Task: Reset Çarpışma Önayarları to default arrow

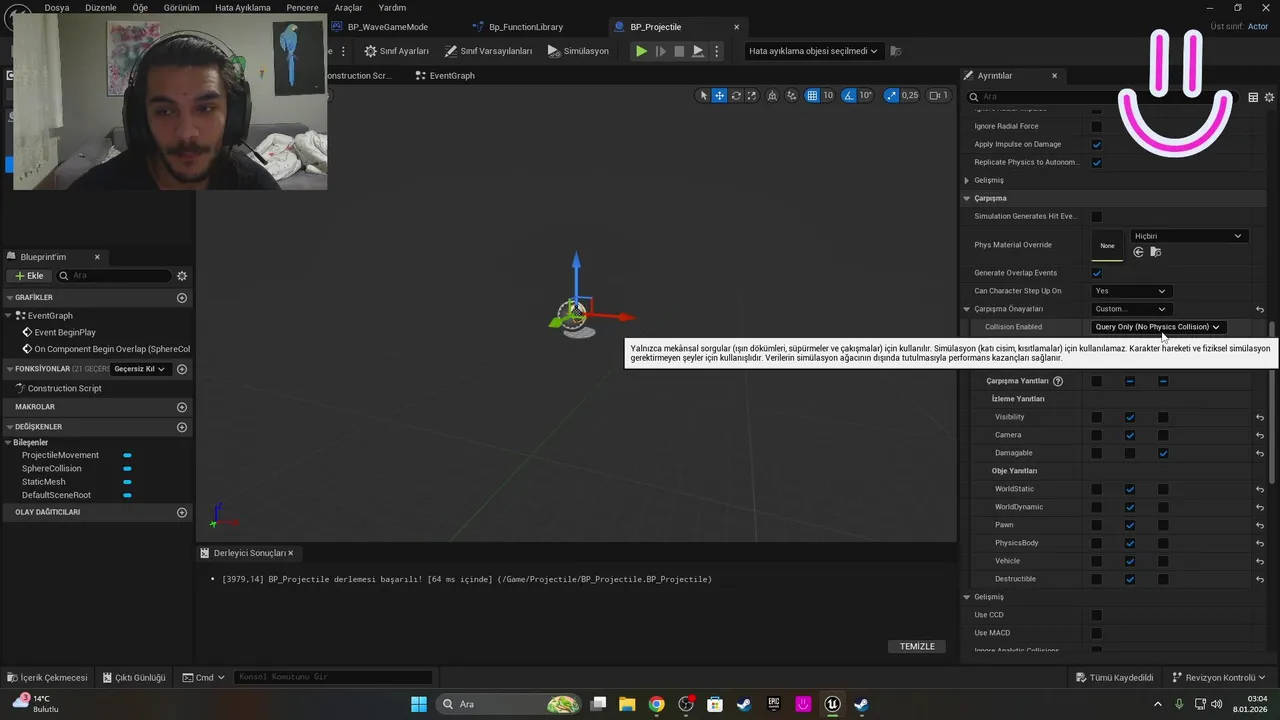Action: 1260,309
